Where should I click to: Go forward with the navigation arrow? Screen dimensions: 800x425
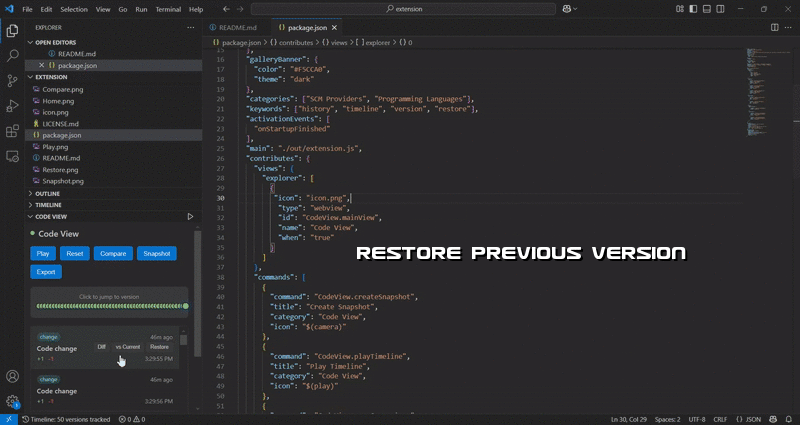pos(240,9)
